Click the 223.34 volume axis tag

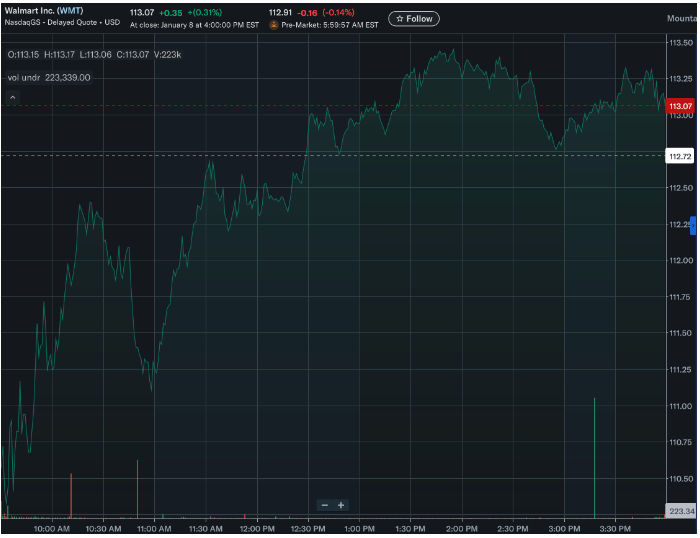point(680,511)
